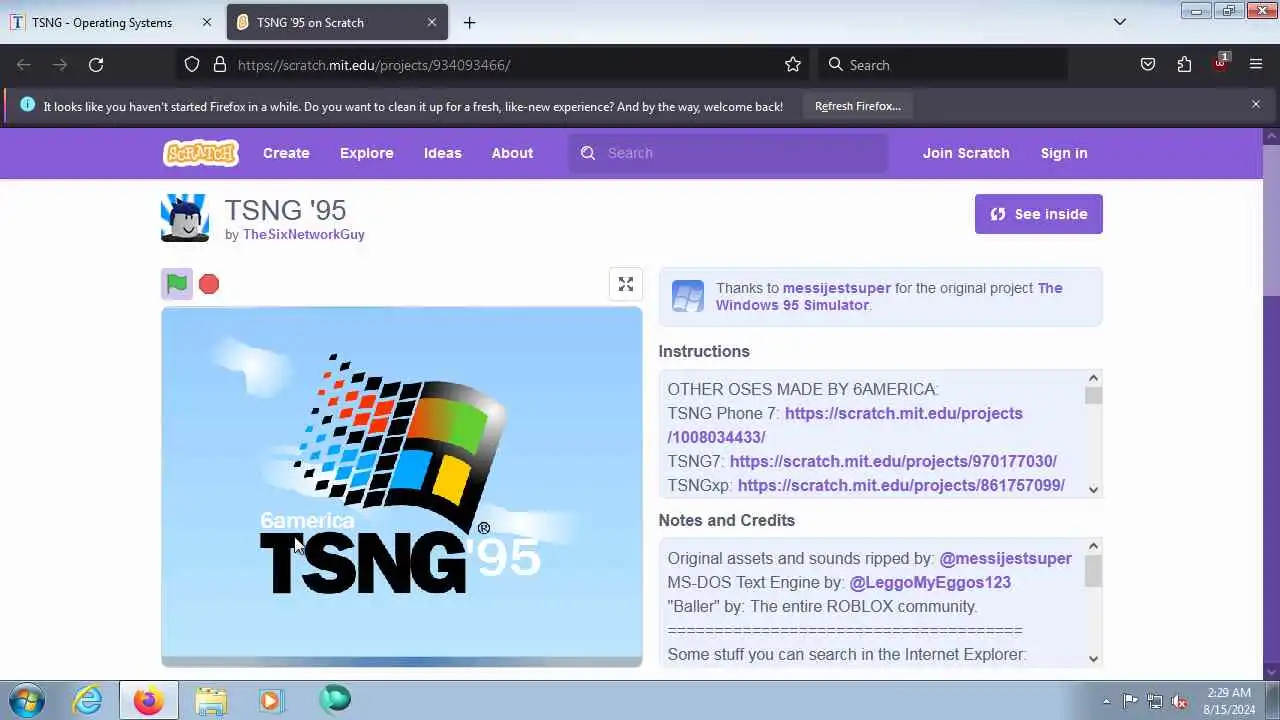Click the green flag to start project
The image size is (1280, 720).
point(177,284)
